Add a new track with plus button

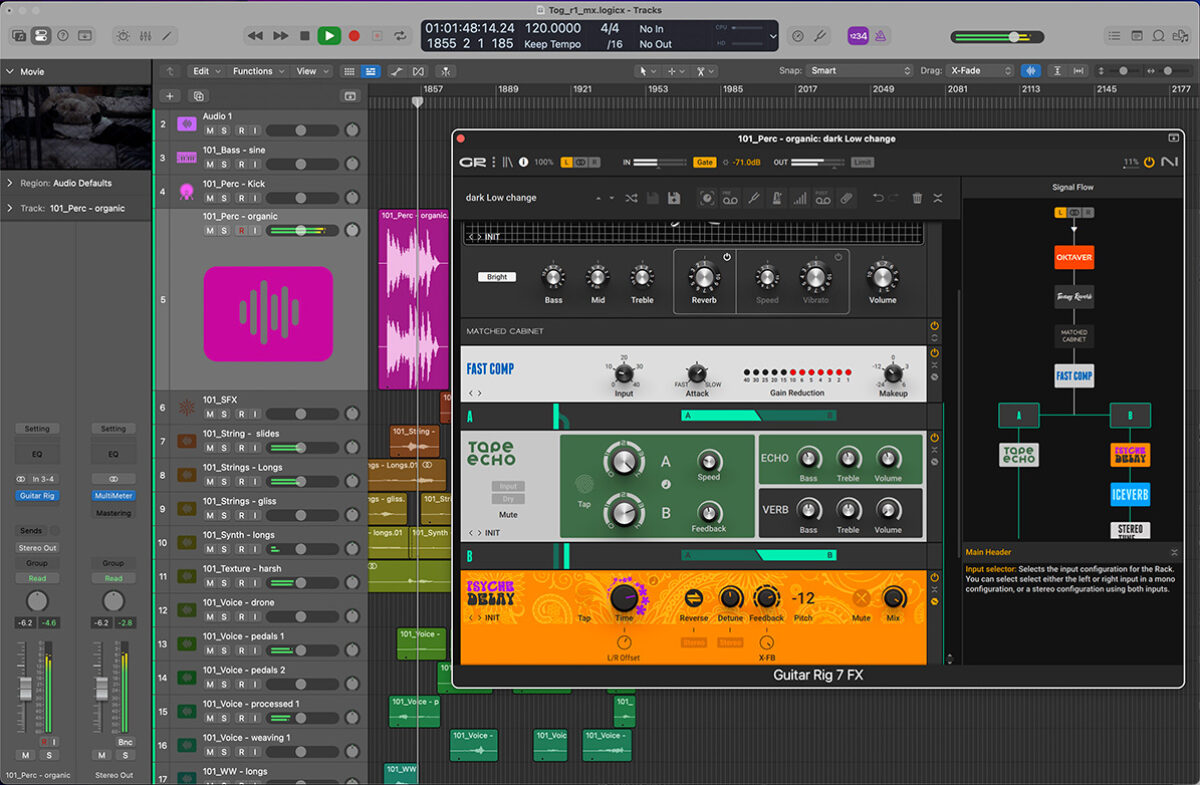[x=170, y=96]
